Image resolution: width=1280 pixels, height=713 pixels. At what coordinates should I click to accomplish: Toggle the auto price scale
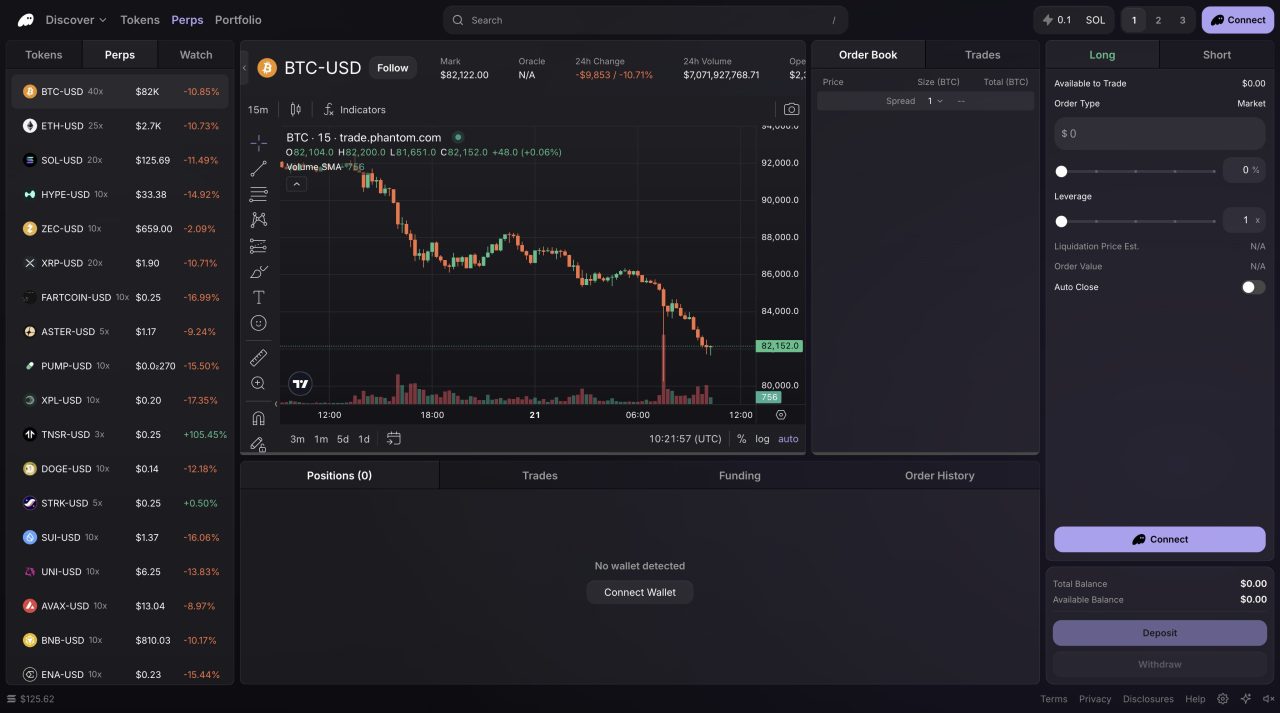(x=788, y=439)
